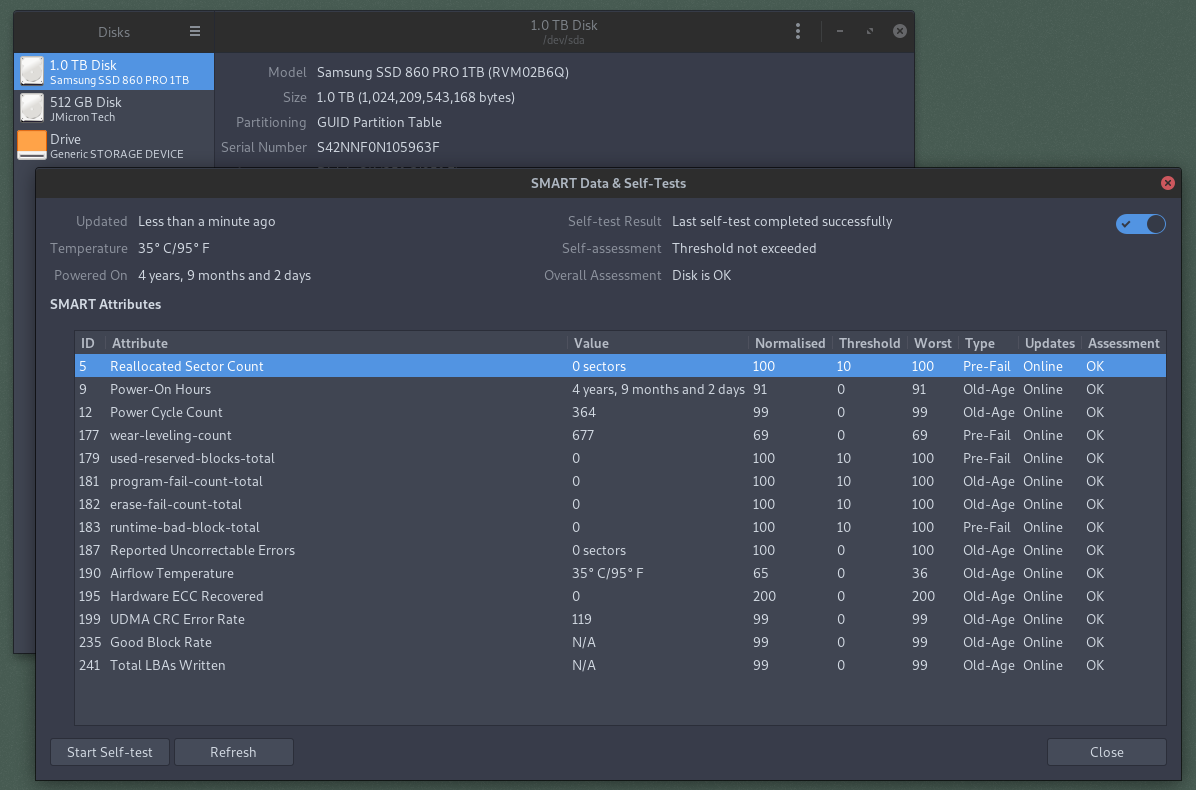This screenshot has height=790, width=1196.
Task: Close the Disks main window
Action: tap(900, 31)
